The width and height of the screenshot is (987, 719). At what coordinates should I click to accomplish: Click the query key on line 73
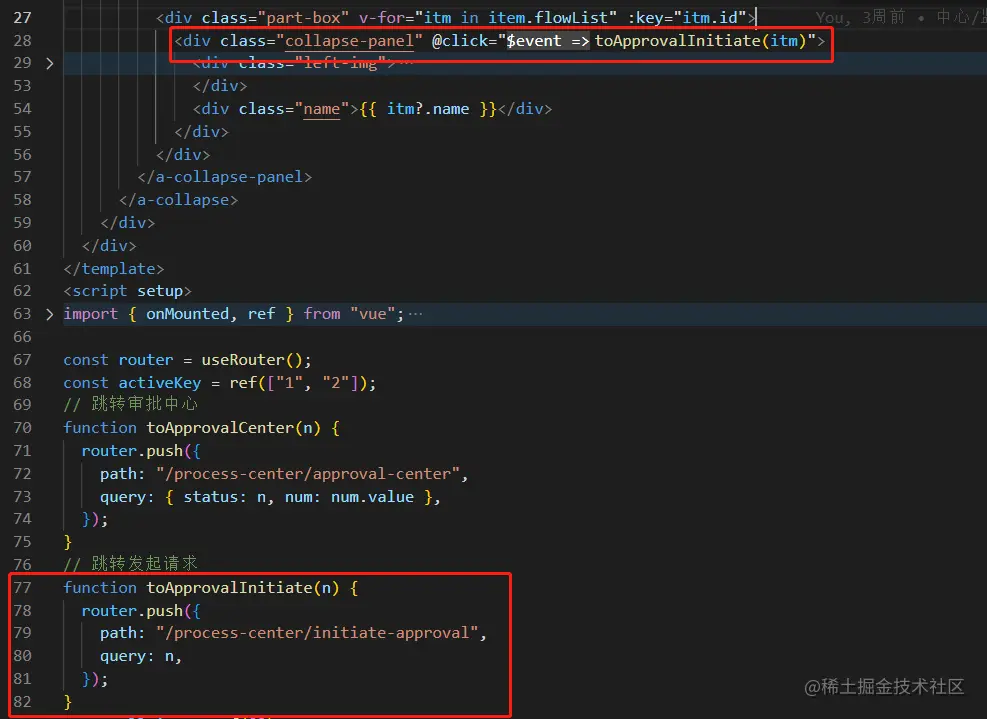pyautogui.click(x=123, y=497)
